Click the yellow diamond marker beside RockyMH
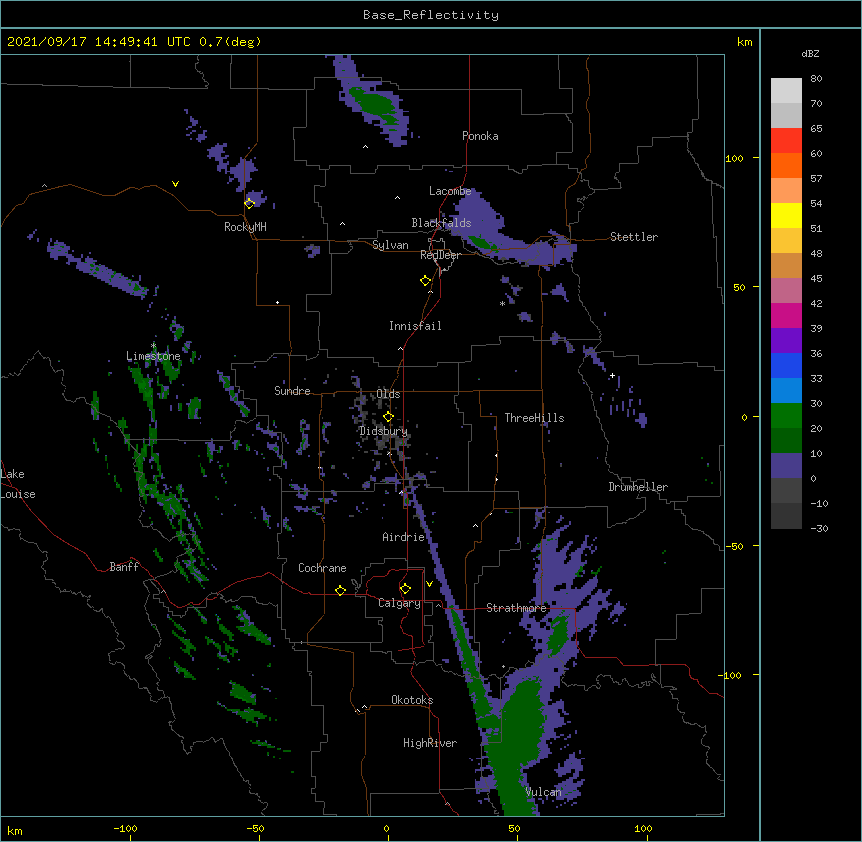862x842 pixels. point(250,203)
